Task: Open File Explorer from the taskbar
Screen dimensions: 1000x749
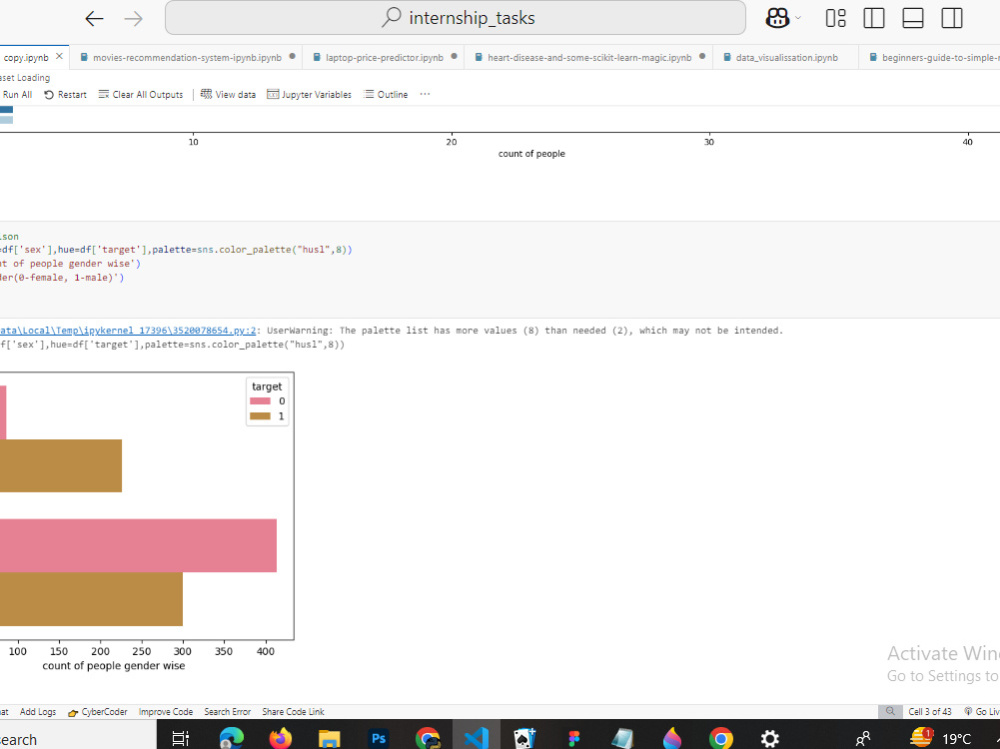Action: click(329, 738)
